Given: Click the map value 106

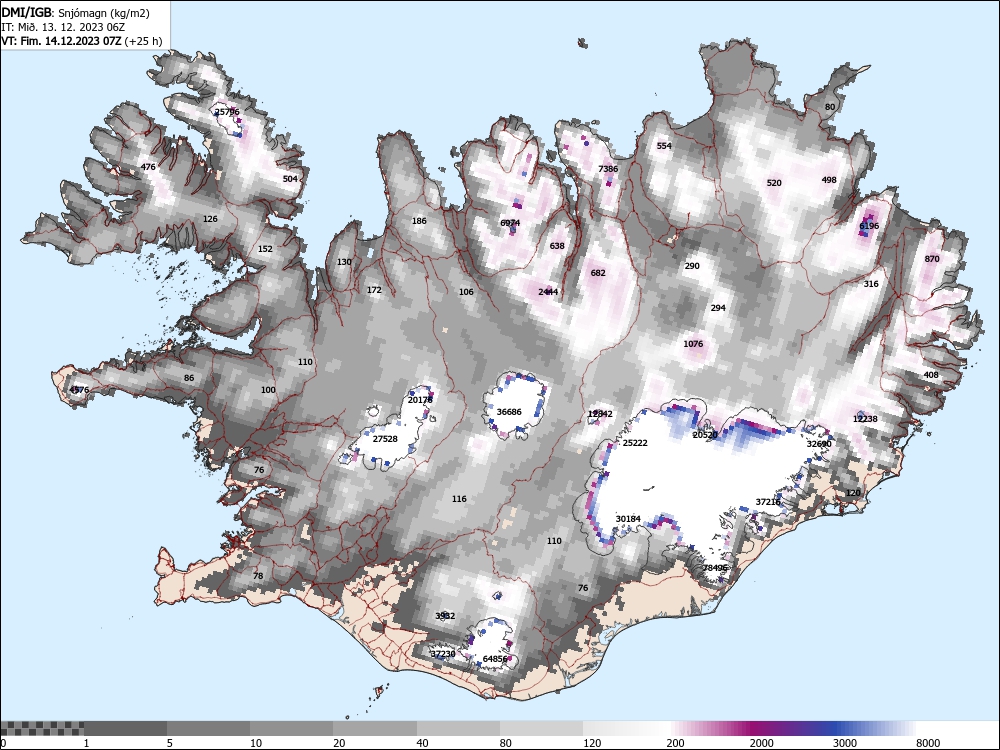Looking at the screenshot, I should pos(466,292).
